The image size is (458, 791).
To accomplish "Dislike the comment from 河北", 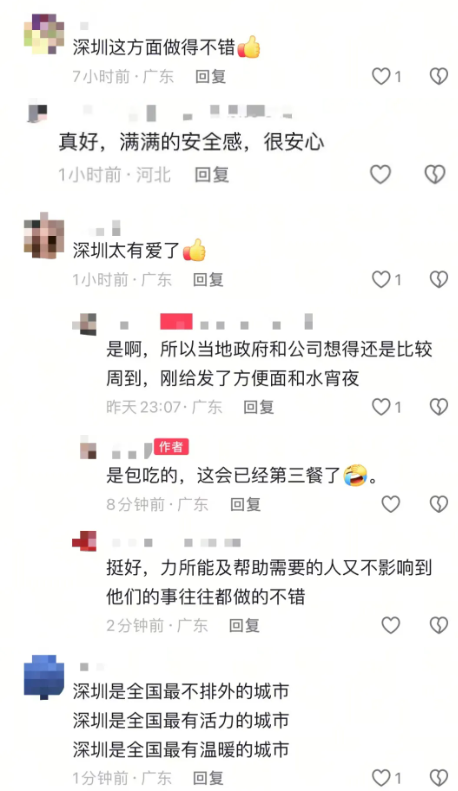I will (435, 175).
